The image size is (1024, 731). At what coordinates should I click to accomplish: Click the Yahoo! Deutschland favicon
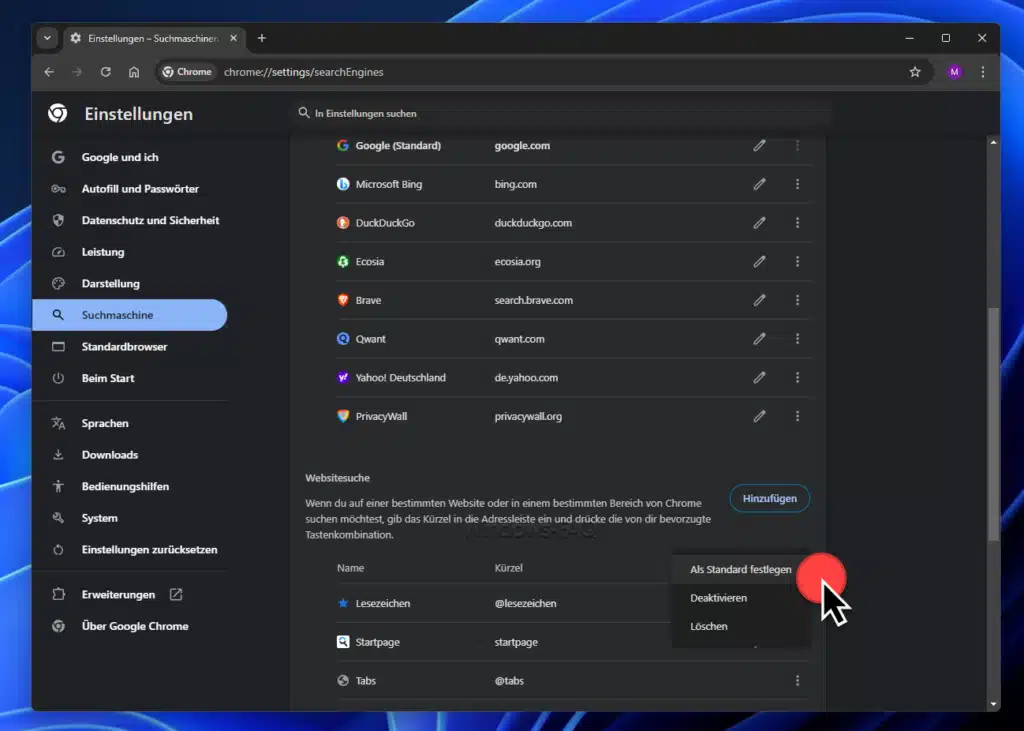pos(343,378)
